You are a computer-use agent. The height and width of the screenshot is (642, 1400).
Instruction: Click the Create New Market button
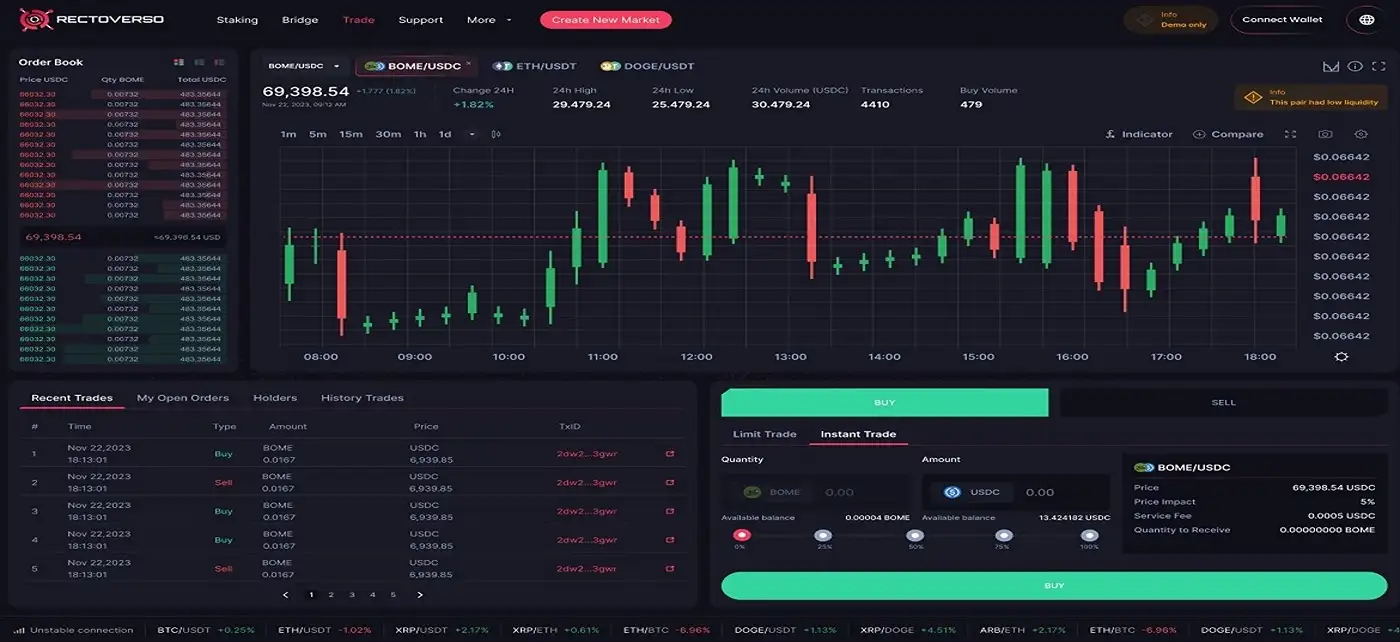pos(605,20)
